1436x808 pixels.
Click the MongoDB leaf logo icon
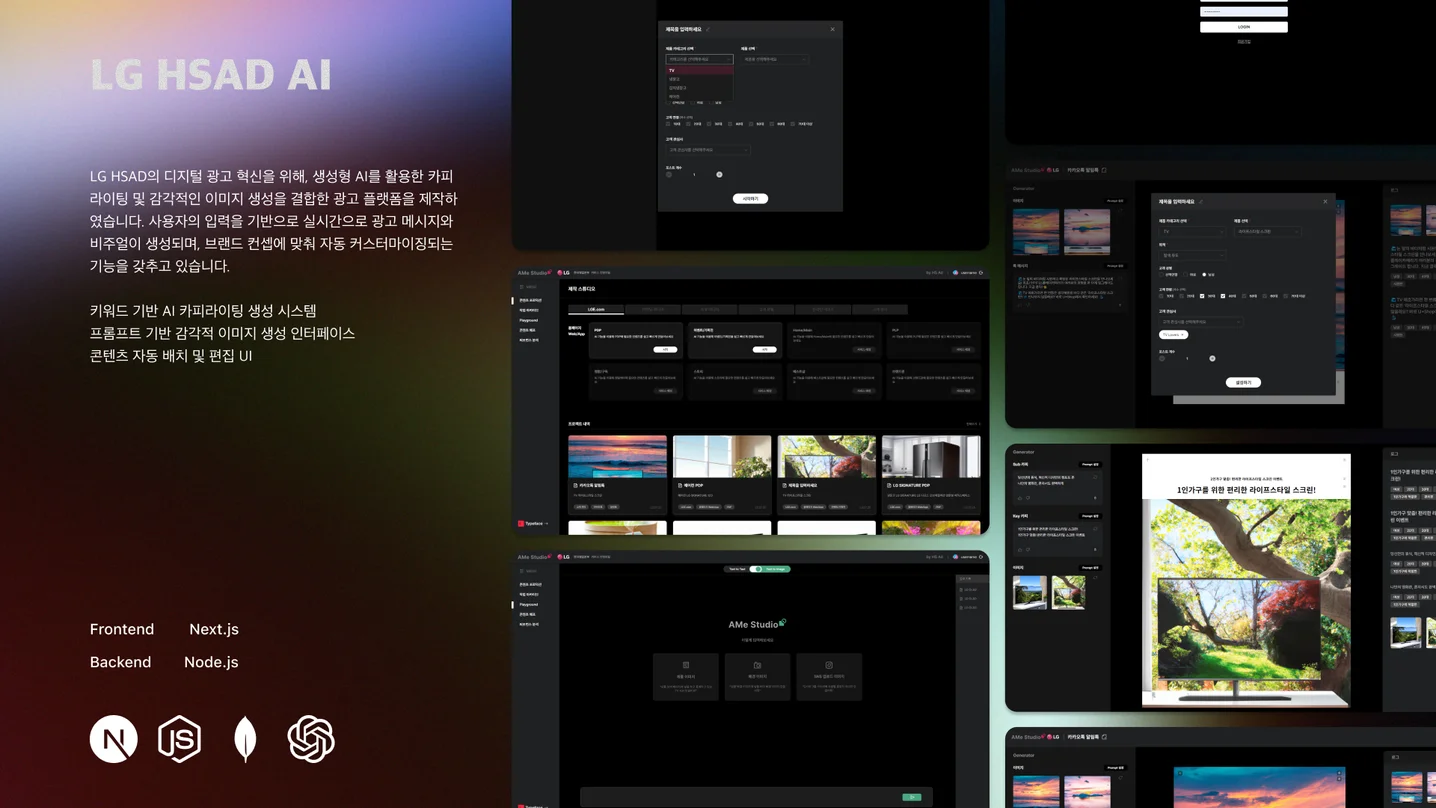[x=245, y=739]
